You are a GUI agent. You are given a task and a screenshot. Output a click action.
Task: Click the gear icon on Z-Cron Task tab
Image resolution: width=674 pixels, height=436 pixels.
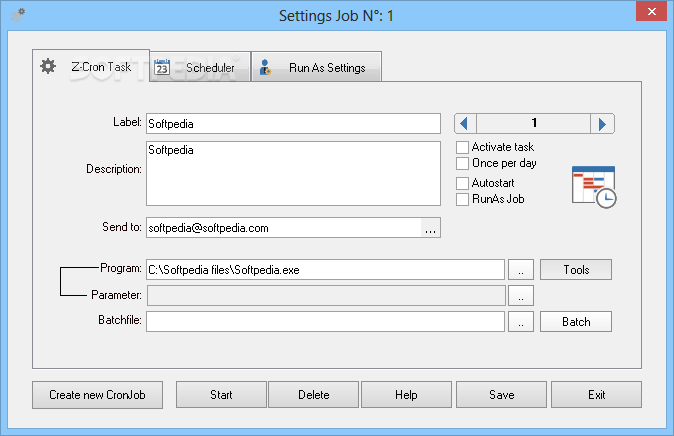(48, 66)
